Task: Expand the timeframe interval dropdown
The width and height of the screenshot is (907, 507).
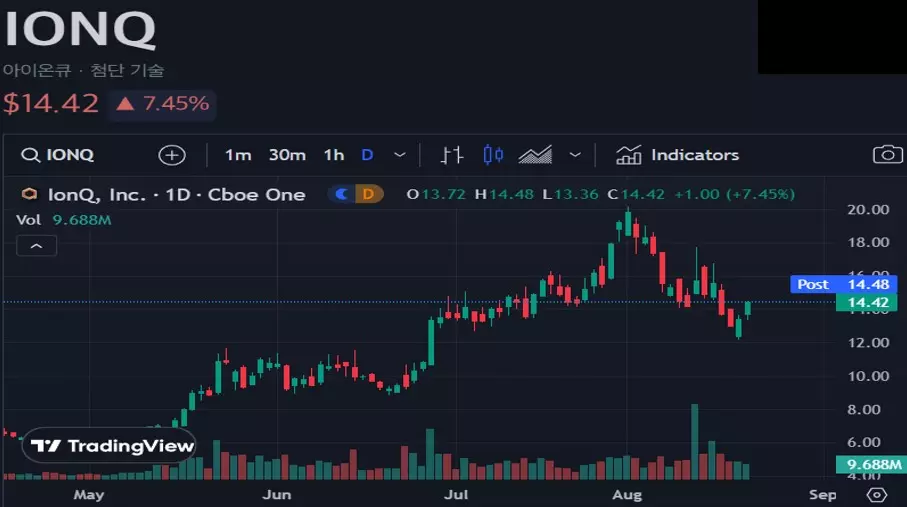Action: (400, 155)
